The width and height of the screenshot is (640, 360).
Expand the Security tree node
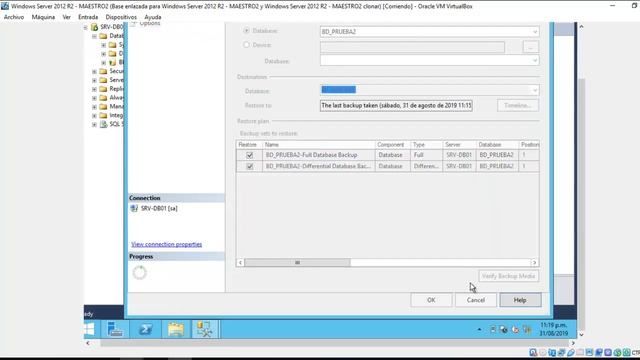pyautogui.click(x=94, y=71)
